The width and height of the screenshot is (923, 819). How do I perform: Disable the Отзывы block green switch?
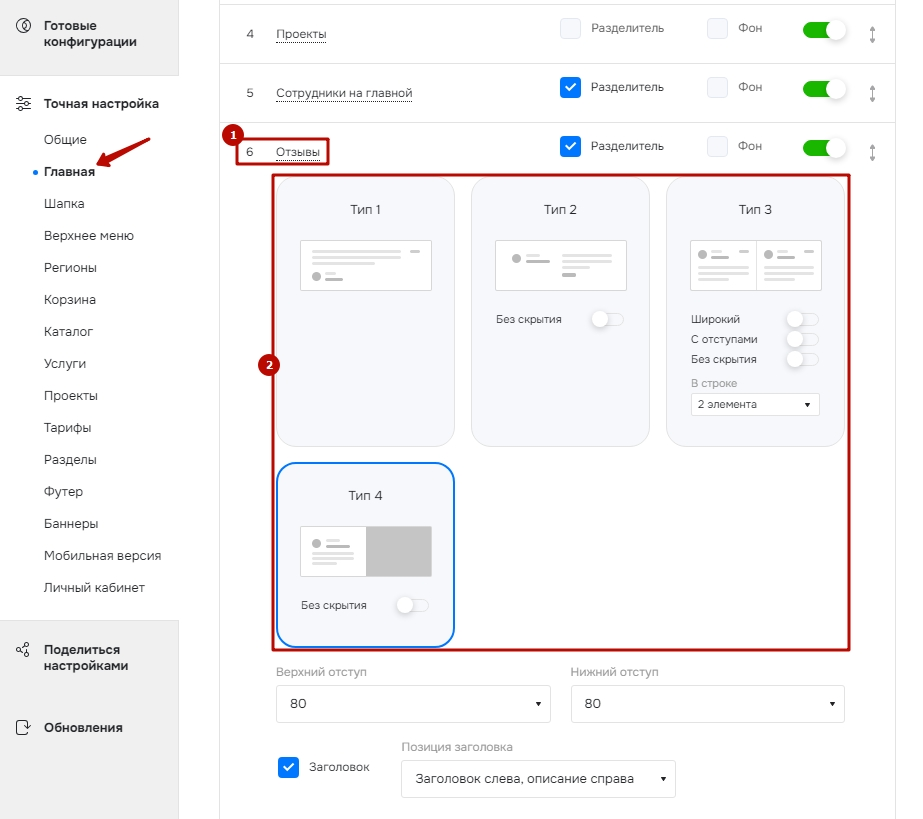point(824,148)
